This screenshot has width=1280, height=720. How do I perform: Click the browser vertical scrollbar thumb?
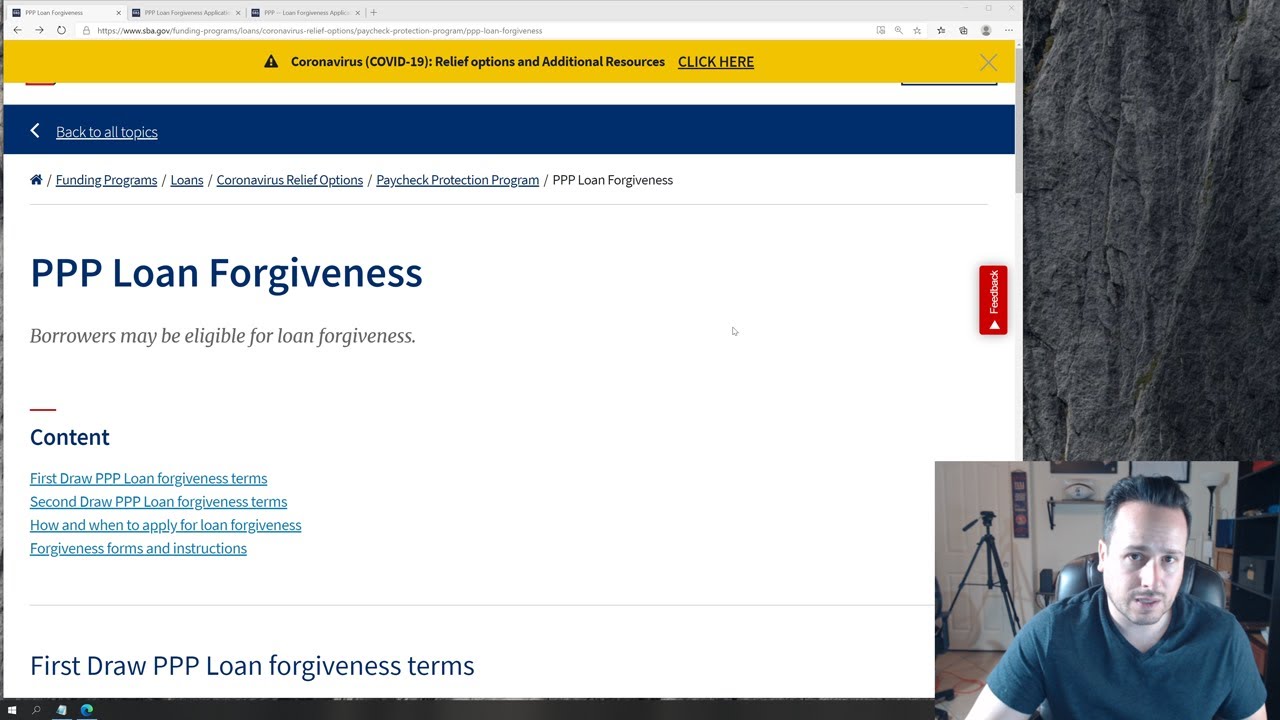click(x=1018, y=120)
